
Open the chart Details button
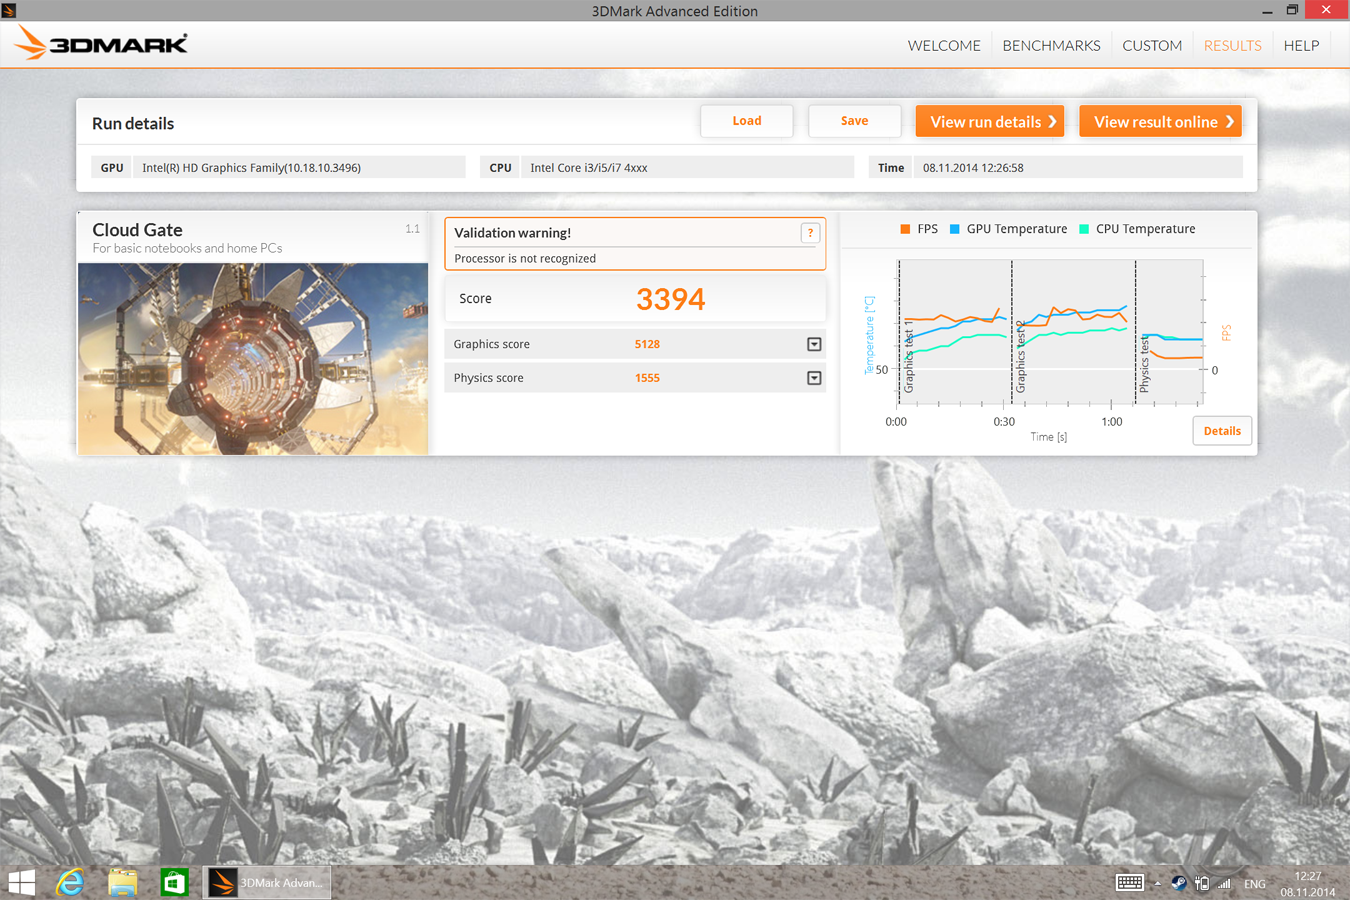tap(1222, 431)
